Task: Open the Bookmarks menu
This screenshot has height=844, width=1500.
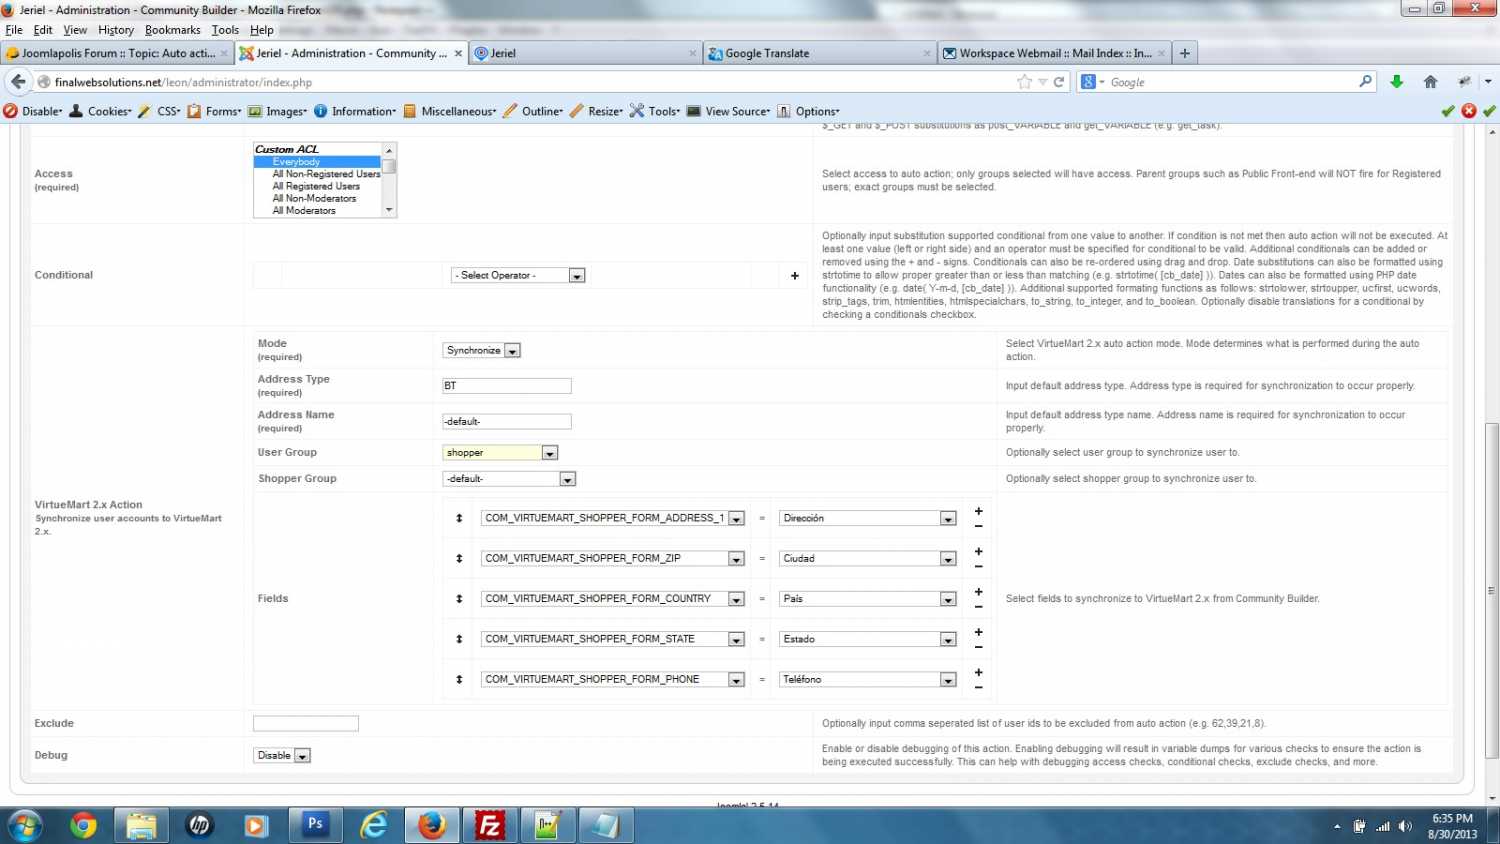Action: pyautogui.click(x=173, y=30)
